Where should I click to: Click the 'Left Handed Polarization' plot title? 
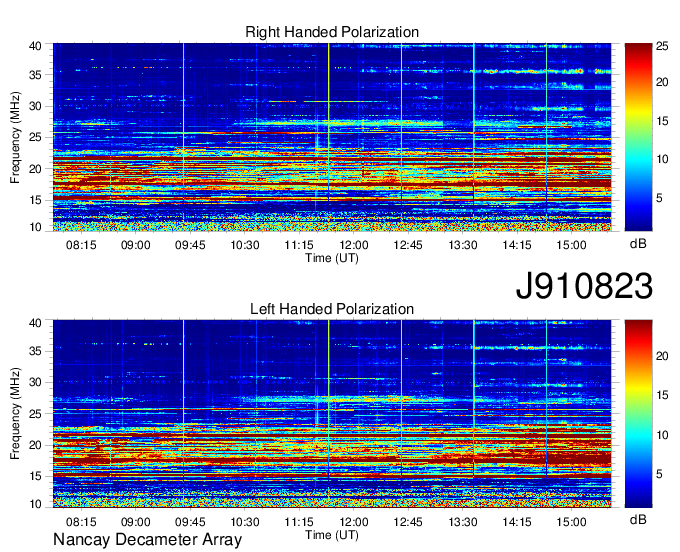pyautogui.click(x=332, y=309)
